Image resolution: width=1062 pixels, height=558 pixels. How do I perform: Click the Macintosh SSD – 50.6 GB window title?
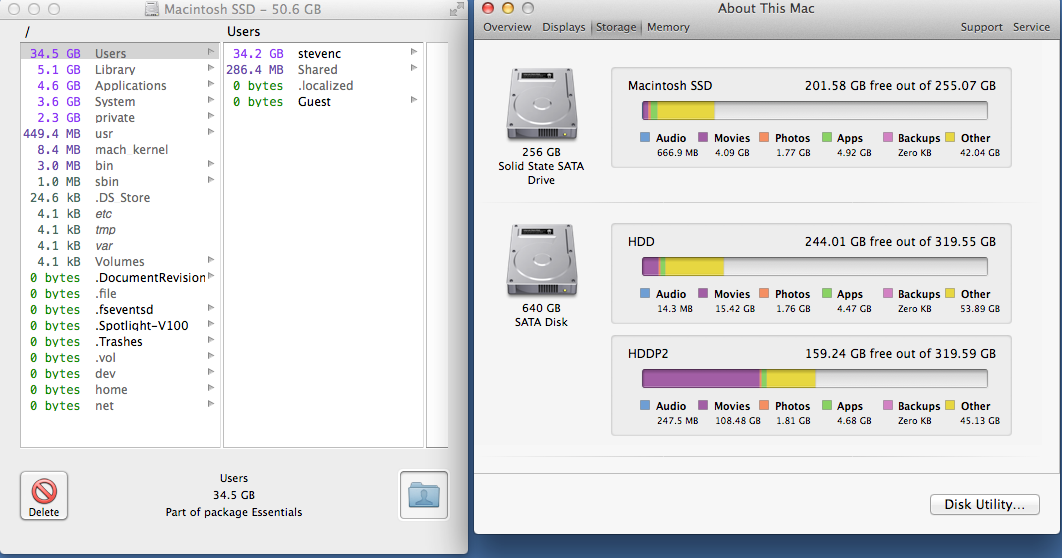[x=242, y=9]
